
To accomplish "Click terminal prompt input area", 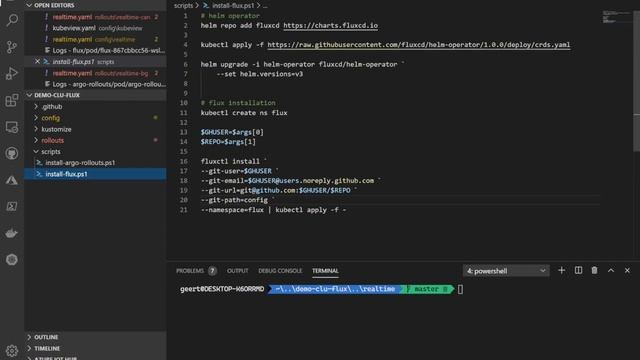I will pyautogui.click(x=460, y=289).
